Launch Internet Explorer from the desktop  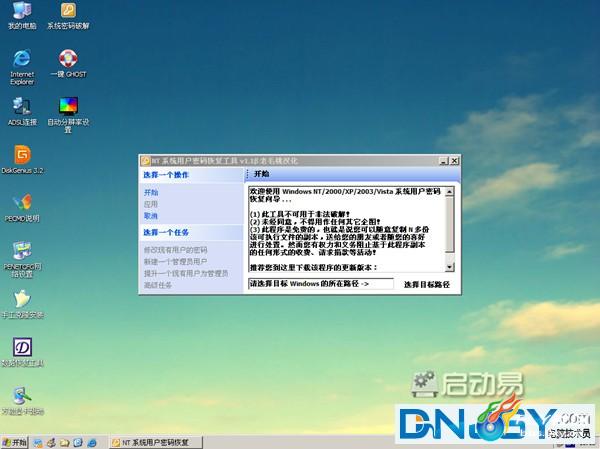(22, 67)
